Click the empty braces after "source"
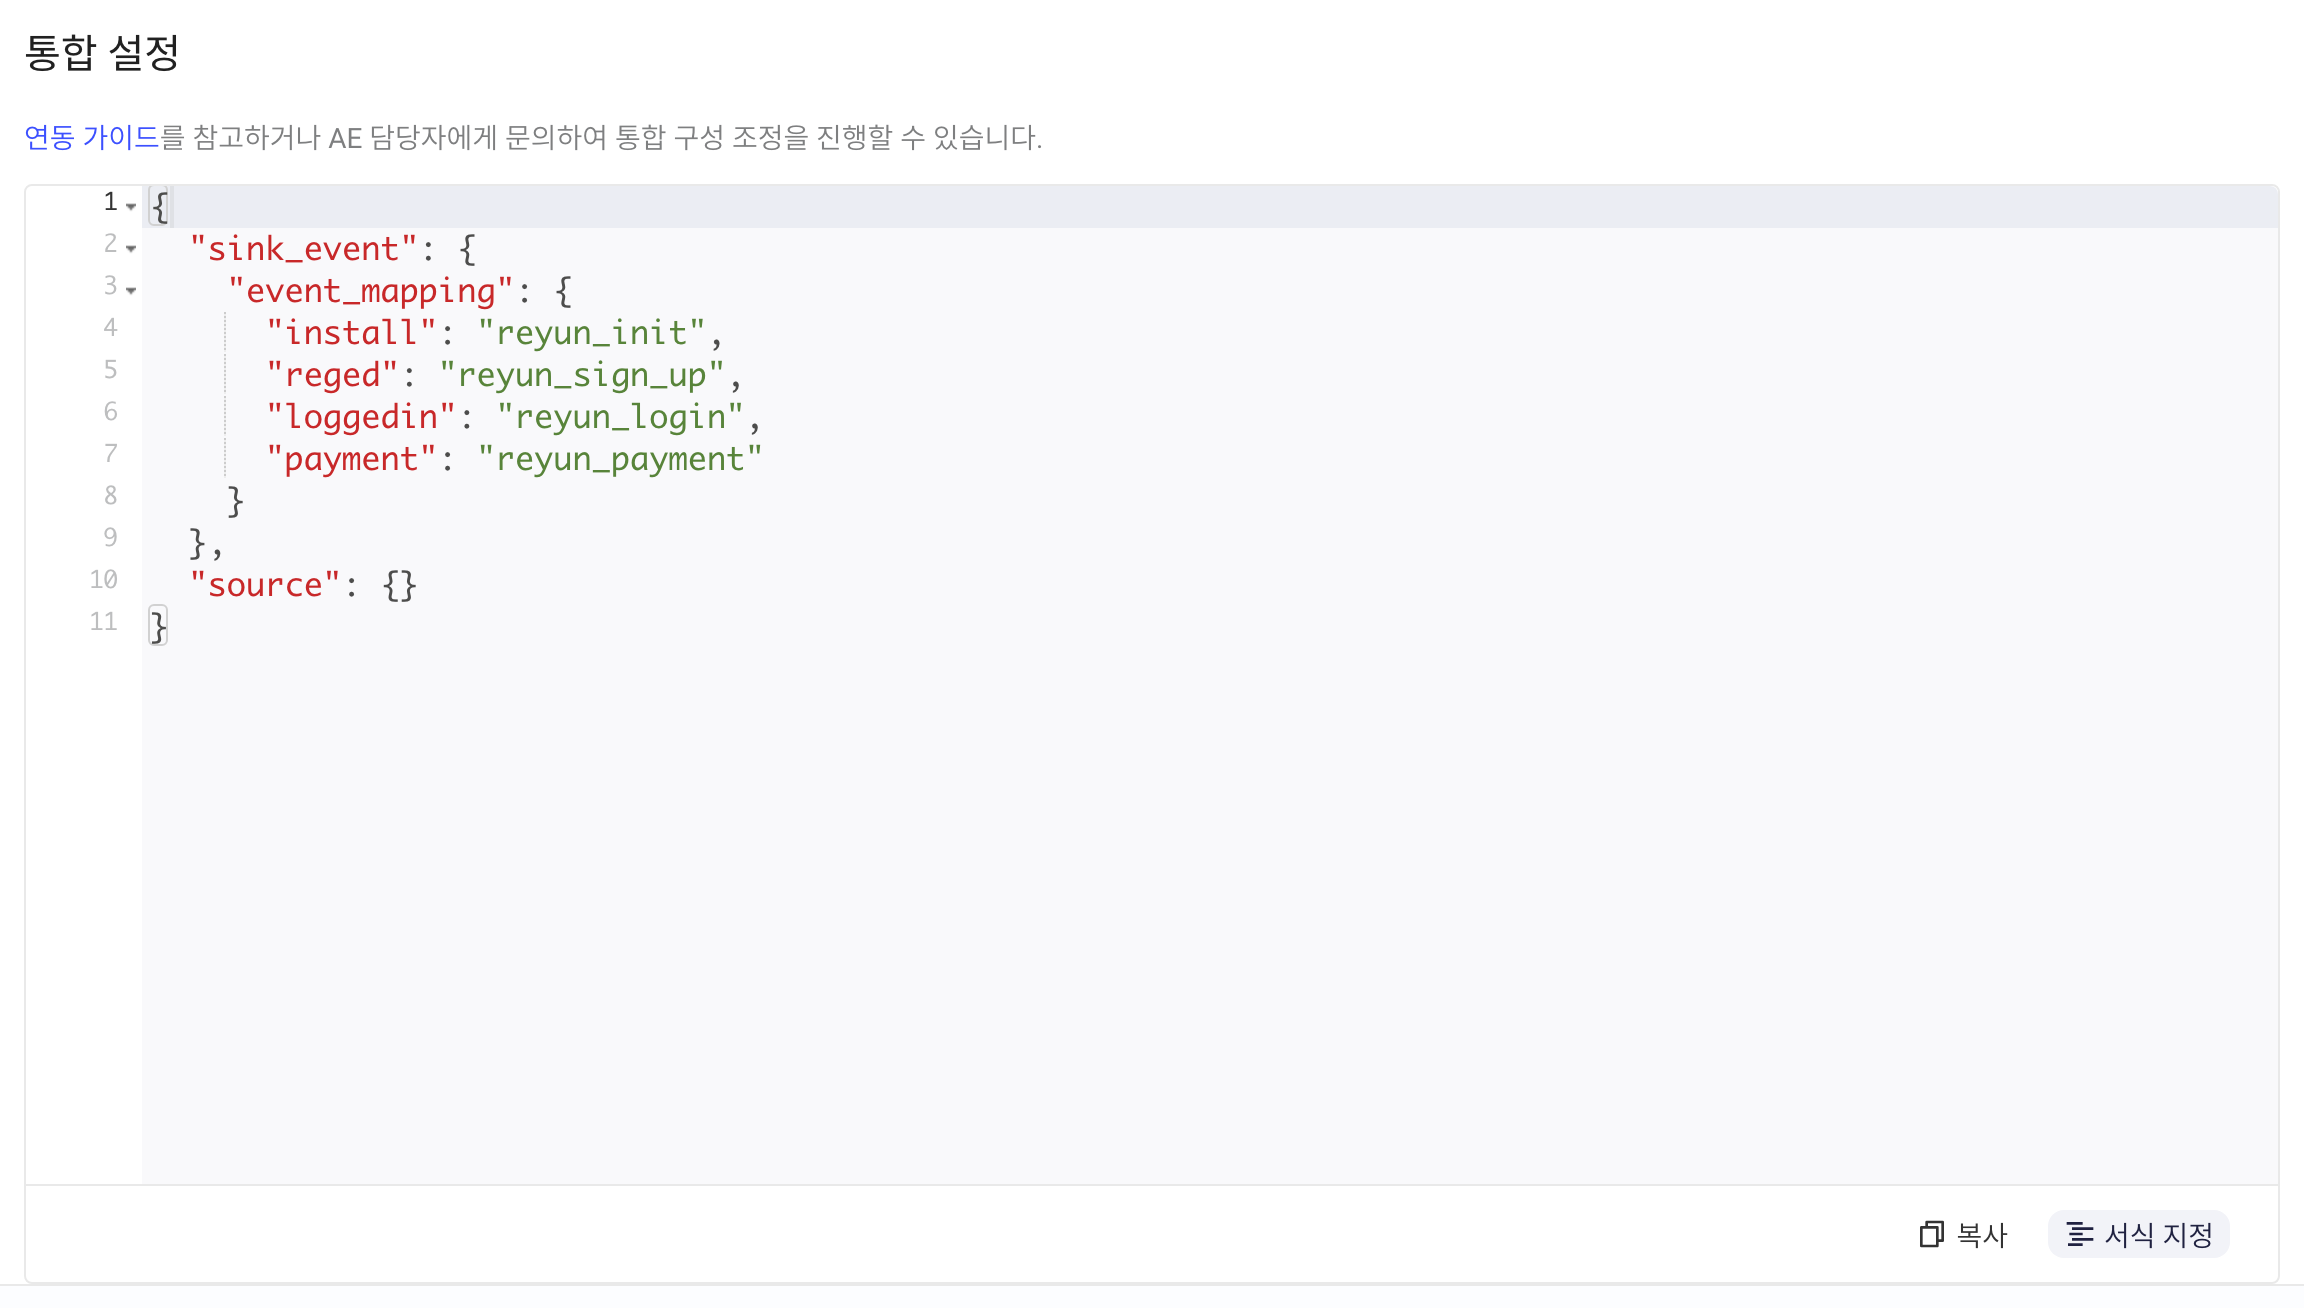2304x1308 pixels. (x=399, y=585)
